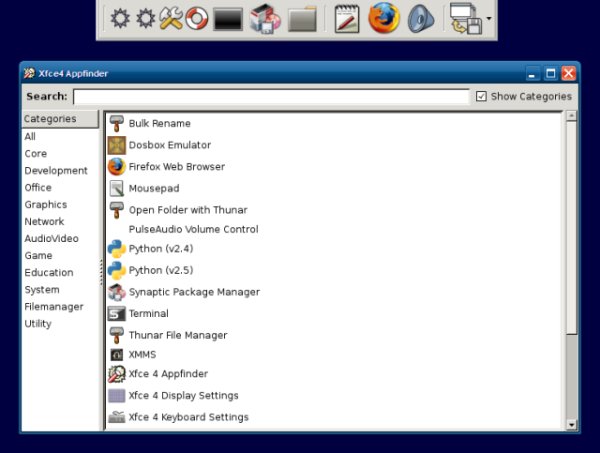Image resolution: width=600 pixels, height=453 pixels.
Task: Click the Appfinder title bar icon
Action: click(x=29, y=73)
